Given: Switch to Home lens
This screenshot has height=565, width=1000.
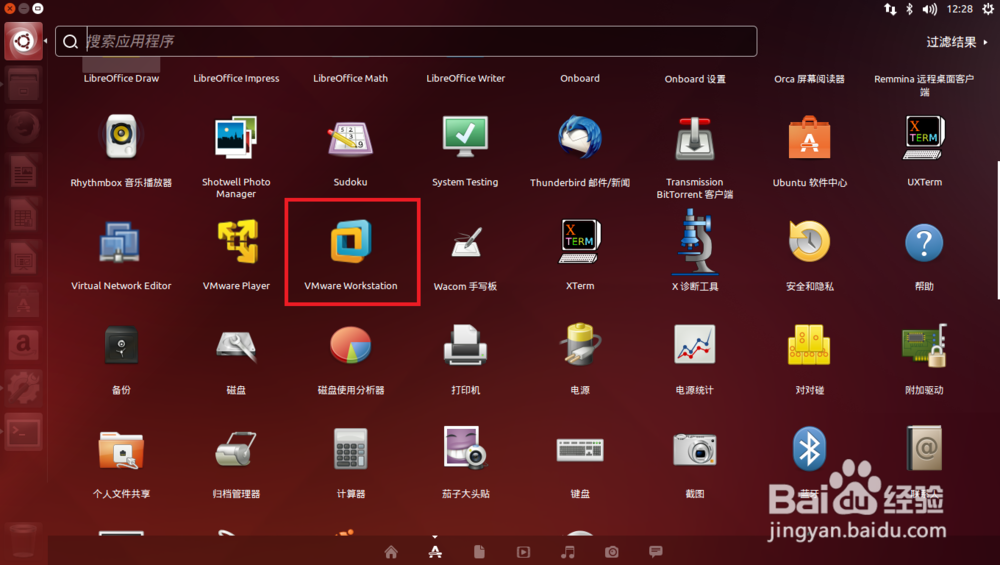Looking at the screenshot, I should click(x=391, y=552).
